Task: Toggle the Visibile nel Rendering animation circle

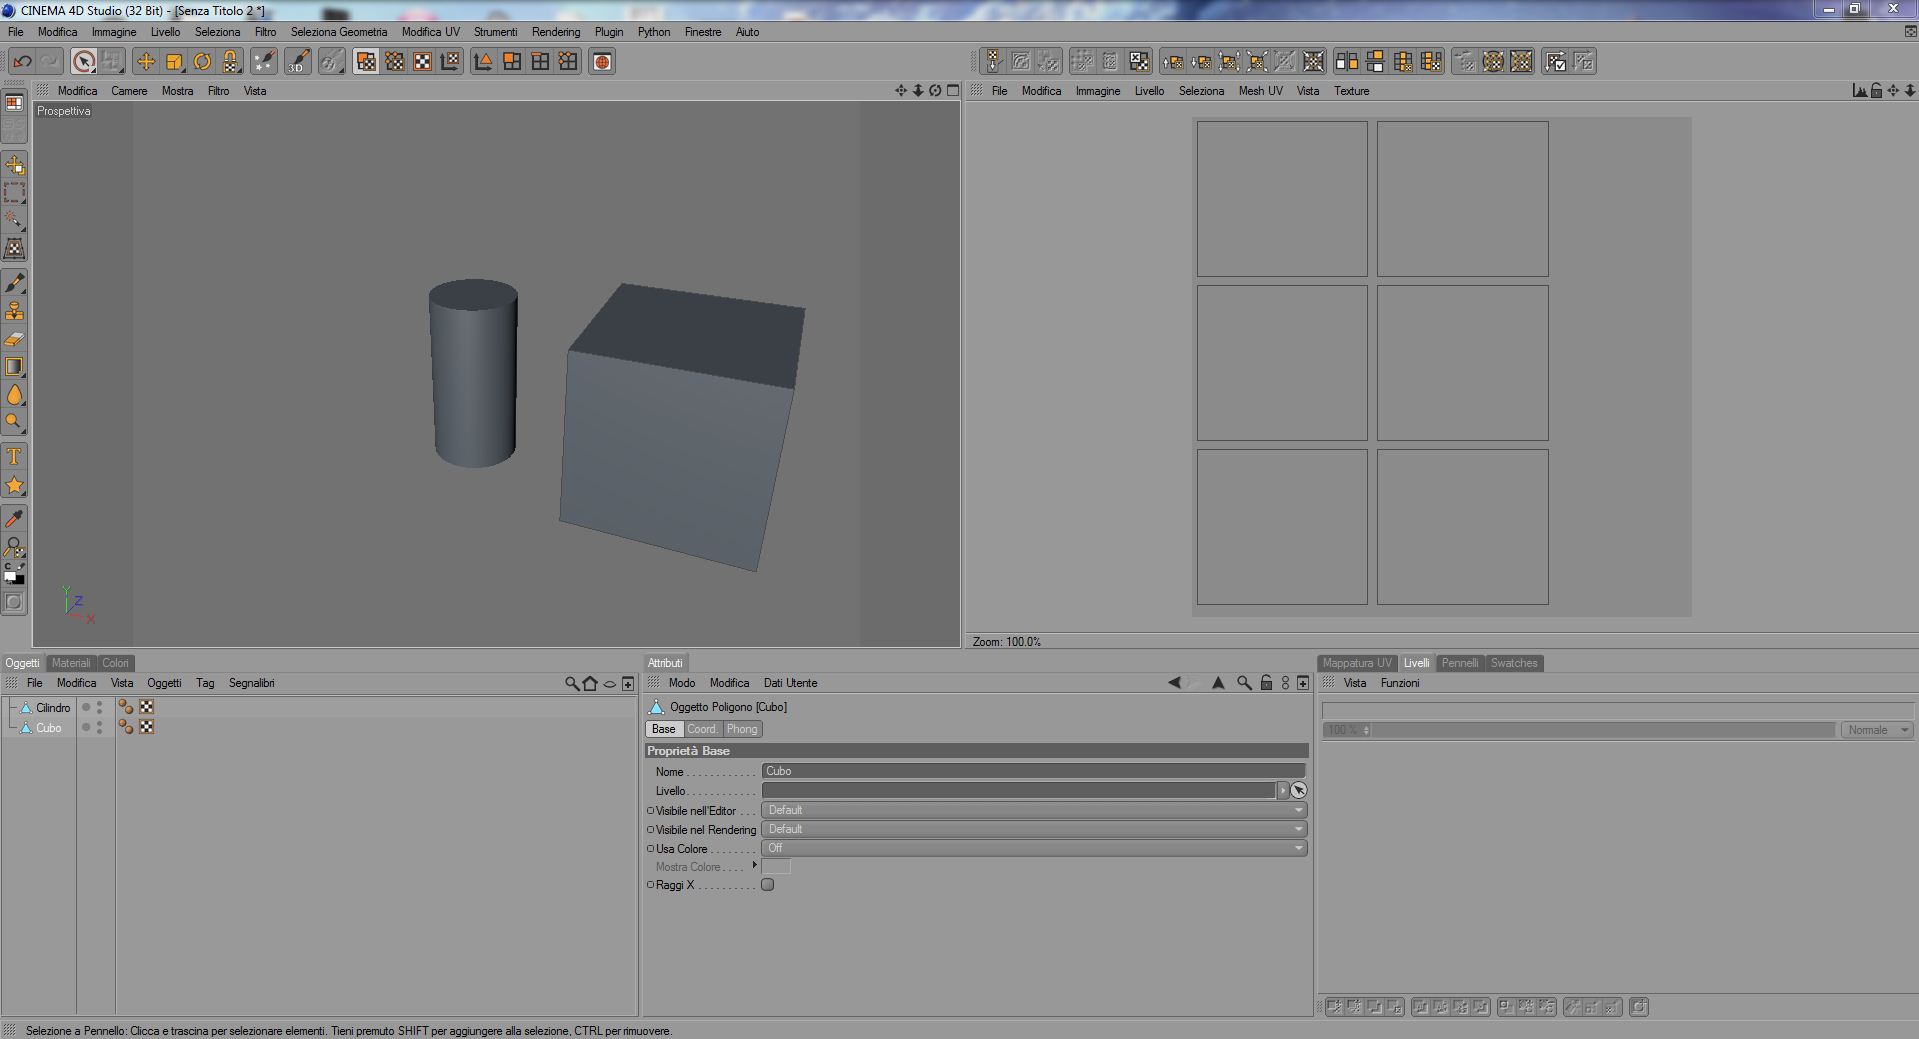Action: click(651, 830)
